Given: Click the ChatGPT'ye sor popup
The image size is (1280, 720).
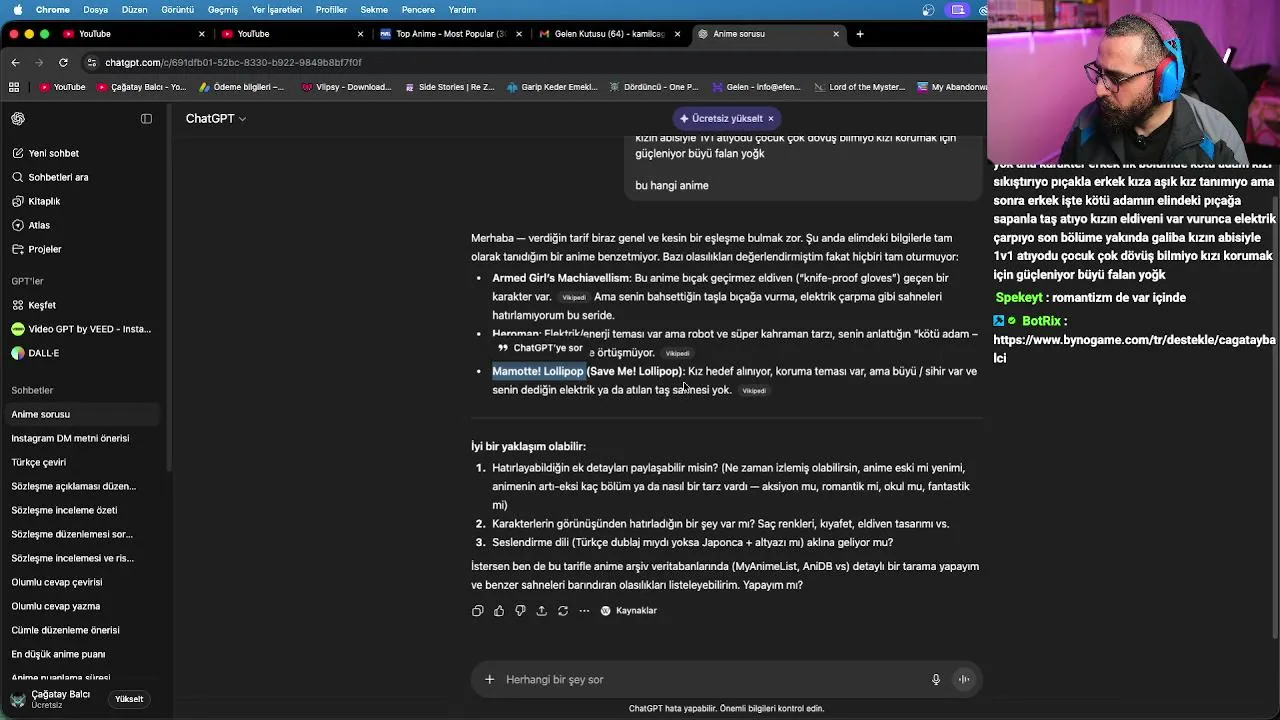Looking at the screenshot, I should point(540,348).
